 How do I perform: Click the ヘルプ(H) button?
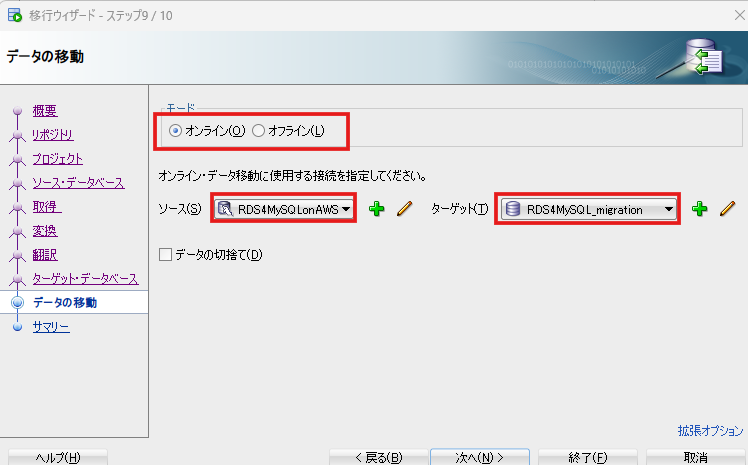(58, 457)
